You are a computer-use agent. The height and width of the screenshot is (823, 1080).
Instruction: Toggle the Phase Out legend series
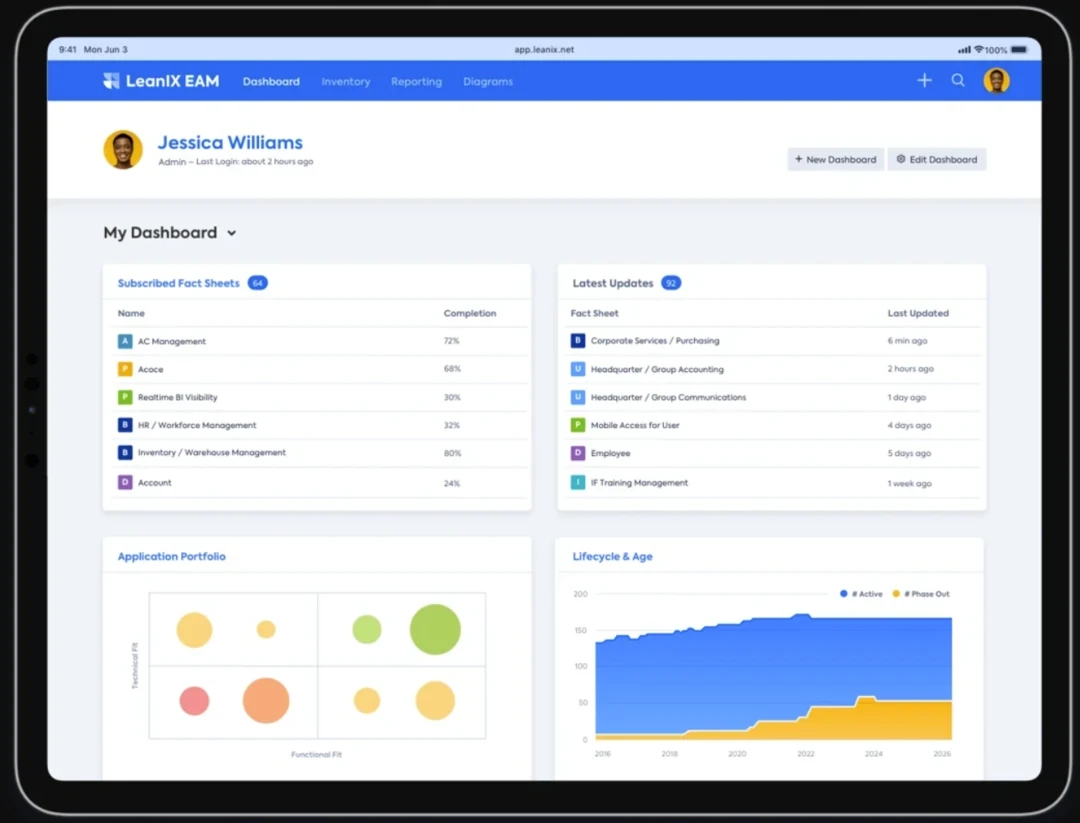(x=921, y=594)
